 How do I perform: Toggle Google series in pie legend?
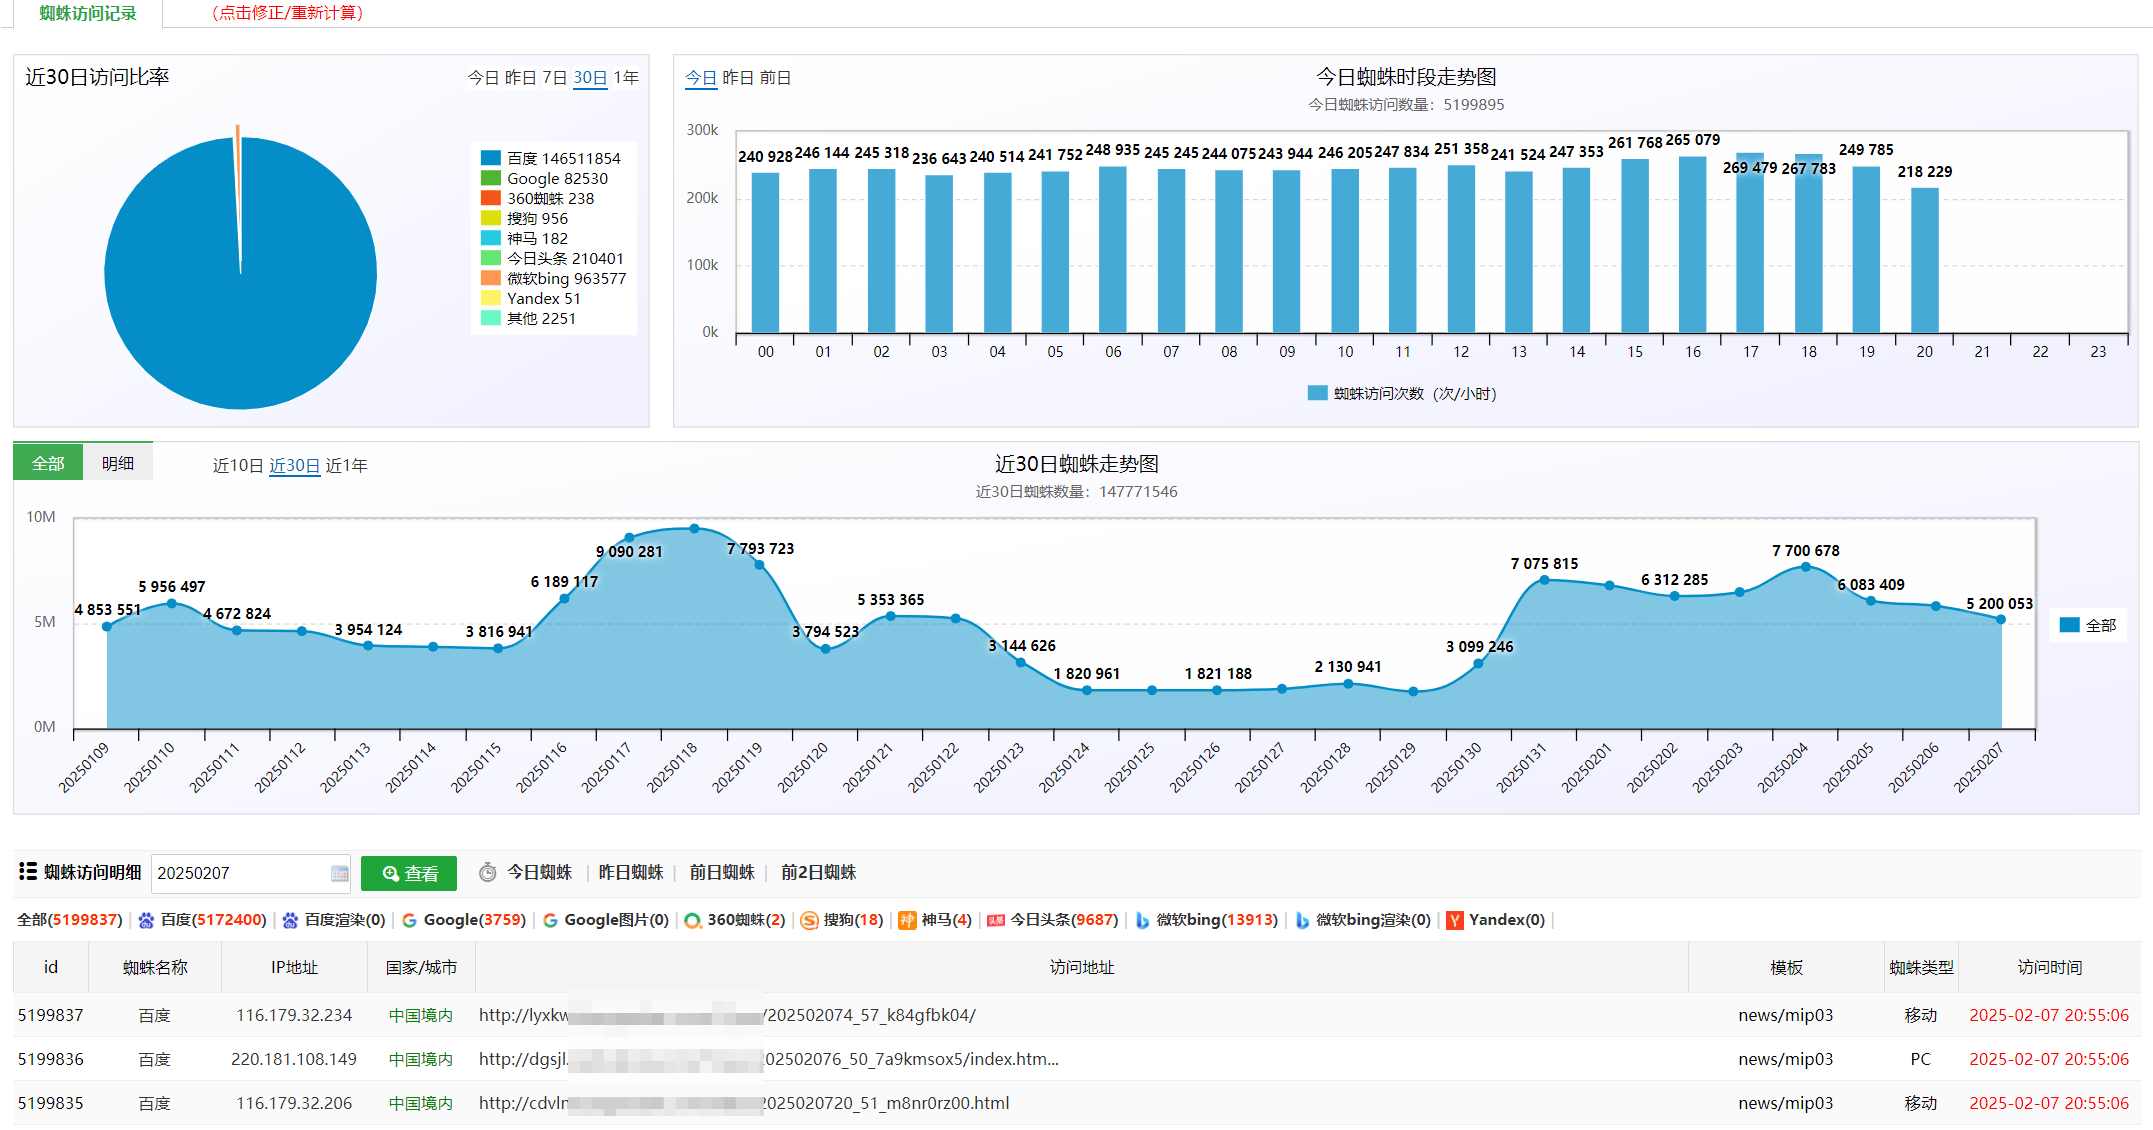544,178
